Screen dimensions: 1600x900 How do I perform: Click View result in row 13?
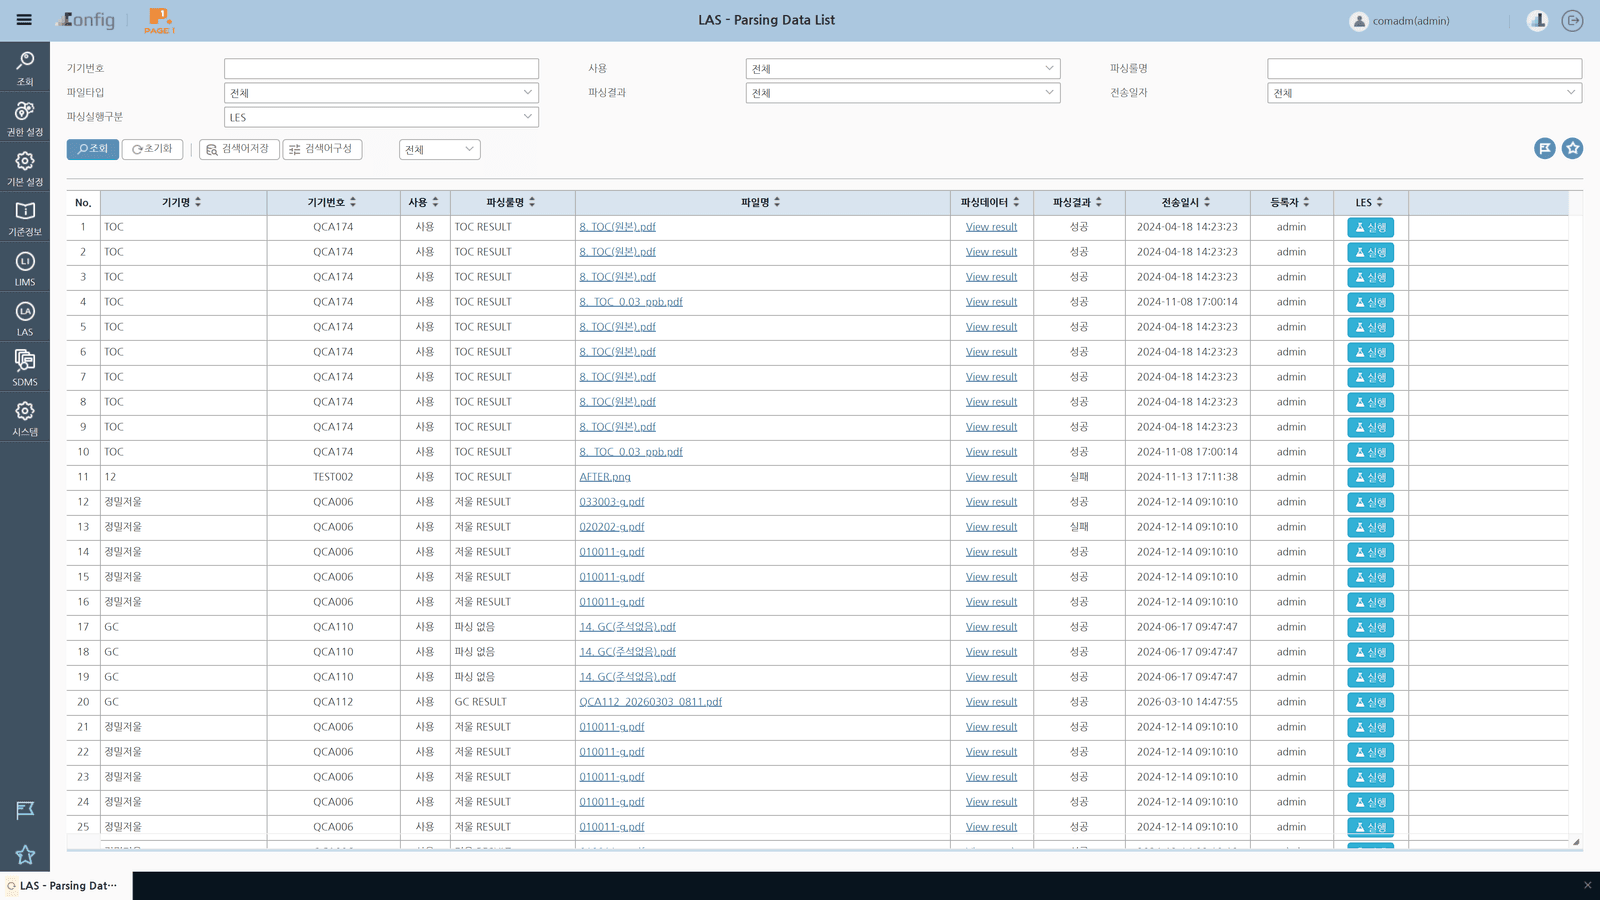(x=991, y=527)
